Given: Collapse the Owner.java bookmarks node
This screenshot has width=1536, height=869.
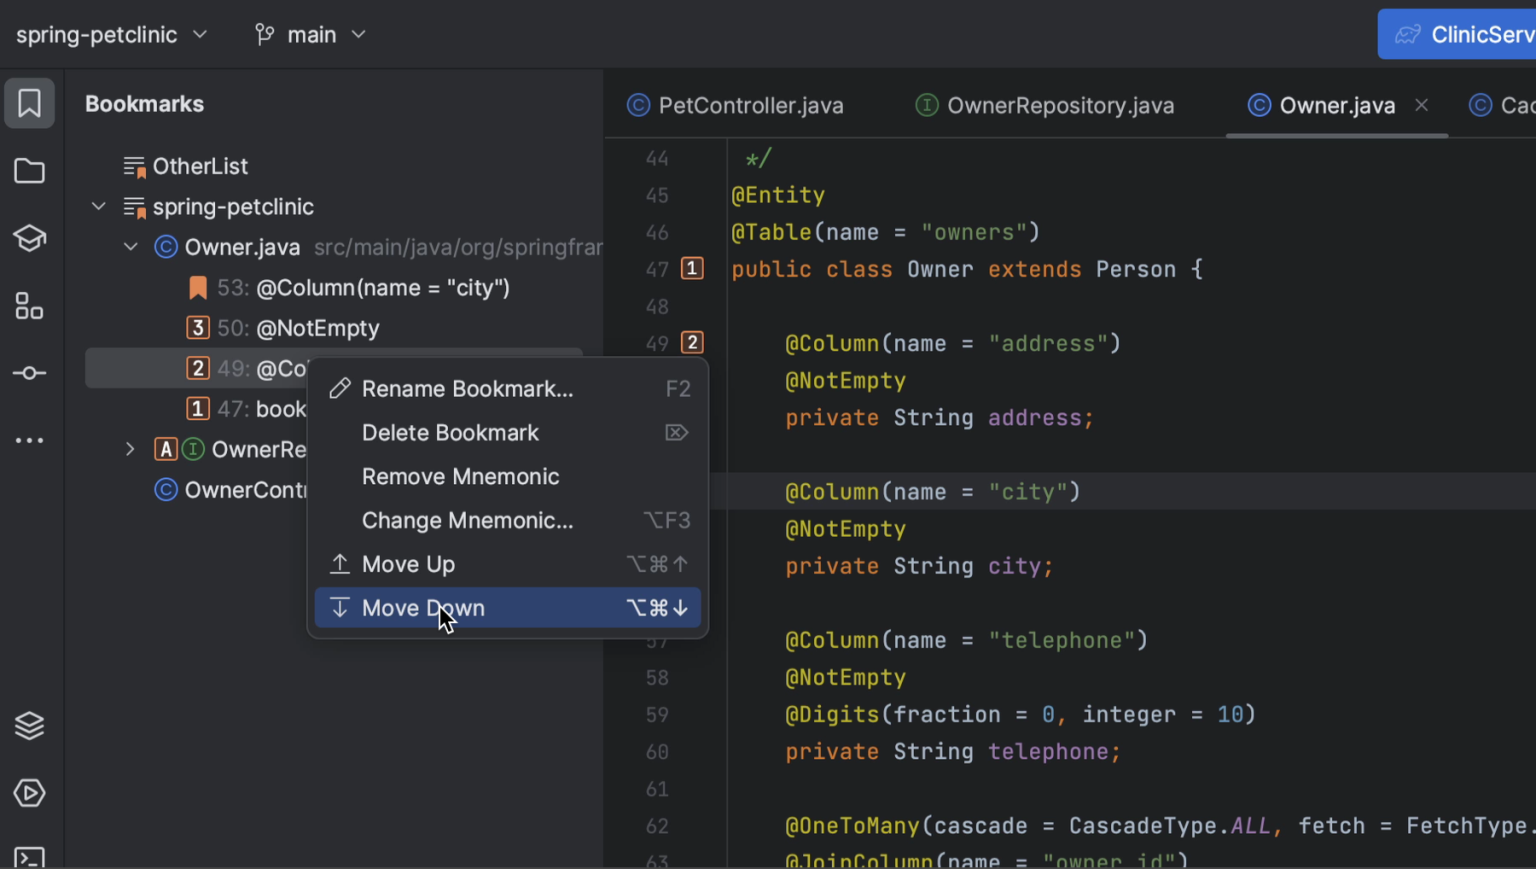Looking at the screenshot, I should pyautogui.click(x=130, y=246).
